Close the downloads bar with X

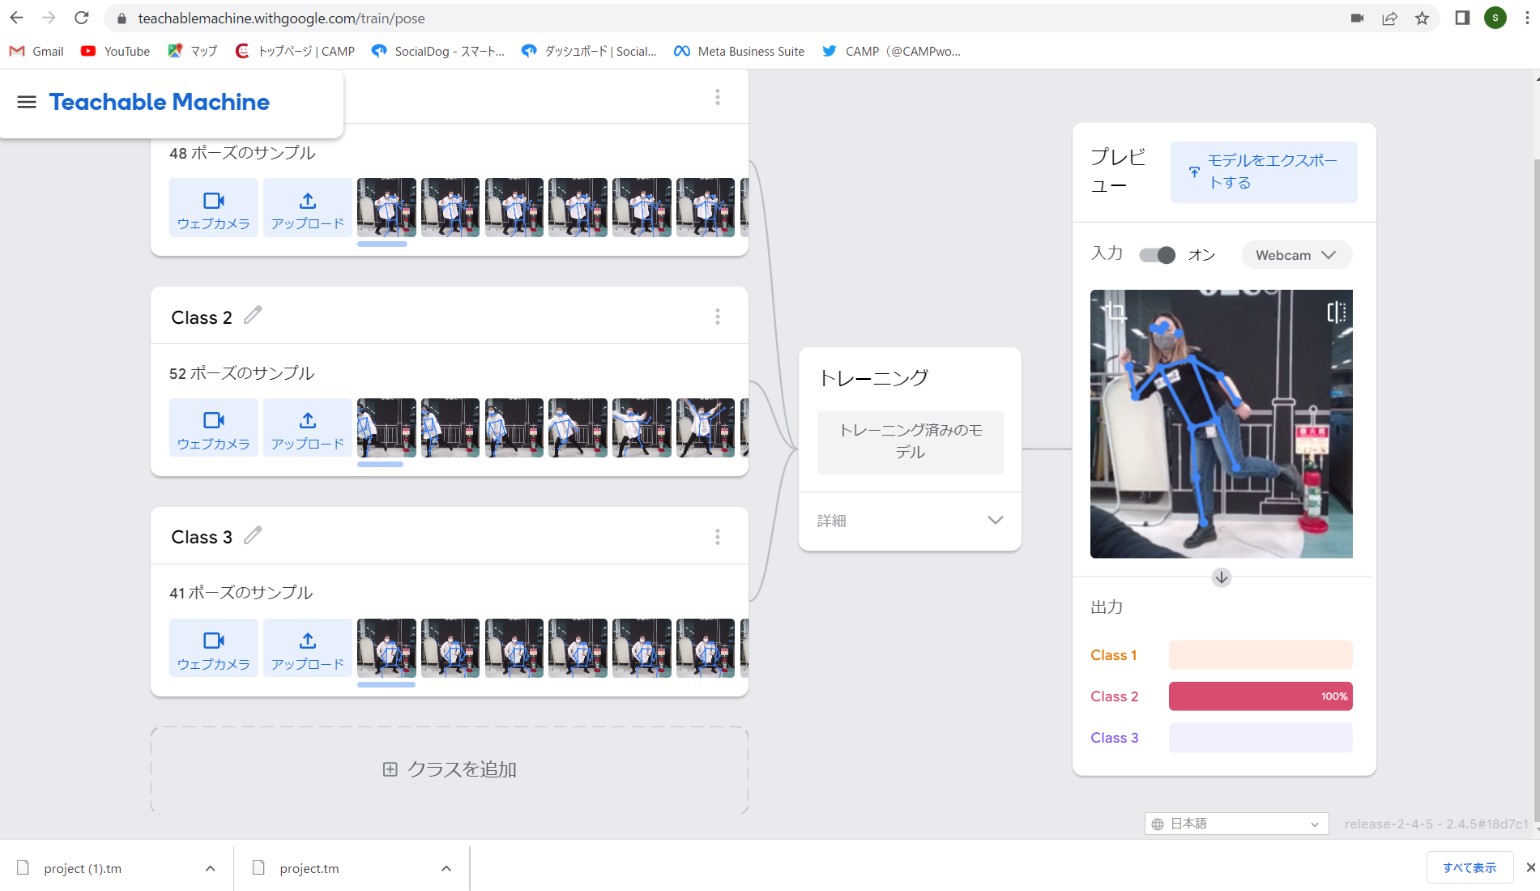pos(1530,867)
